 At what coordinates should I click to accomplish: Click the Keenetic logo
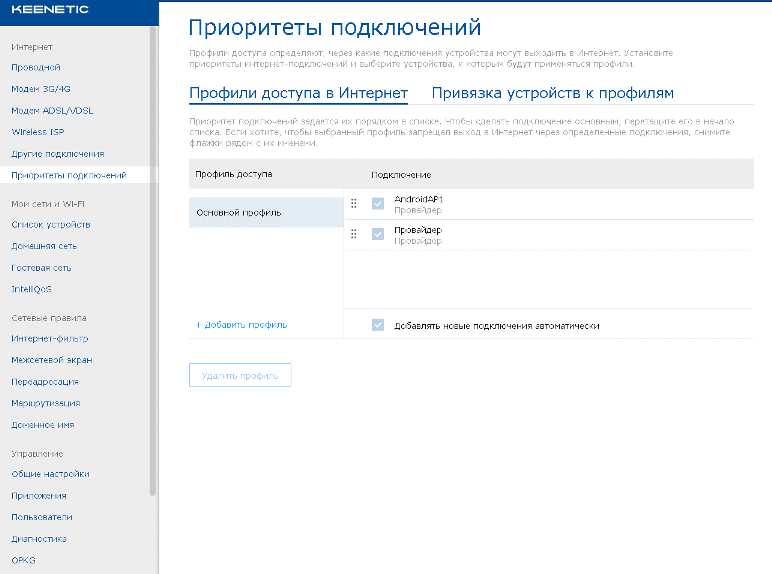coord(50,10)
